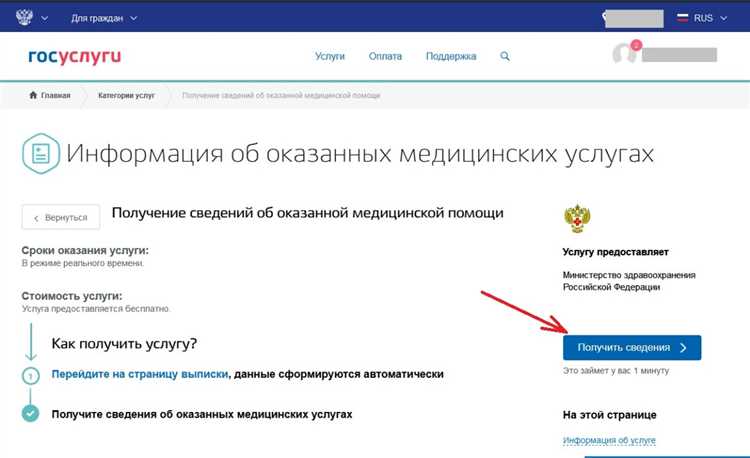Open the "Перейдите на страницу выписки" link
This screenshot has width=750, height=458.
[140, 374]
